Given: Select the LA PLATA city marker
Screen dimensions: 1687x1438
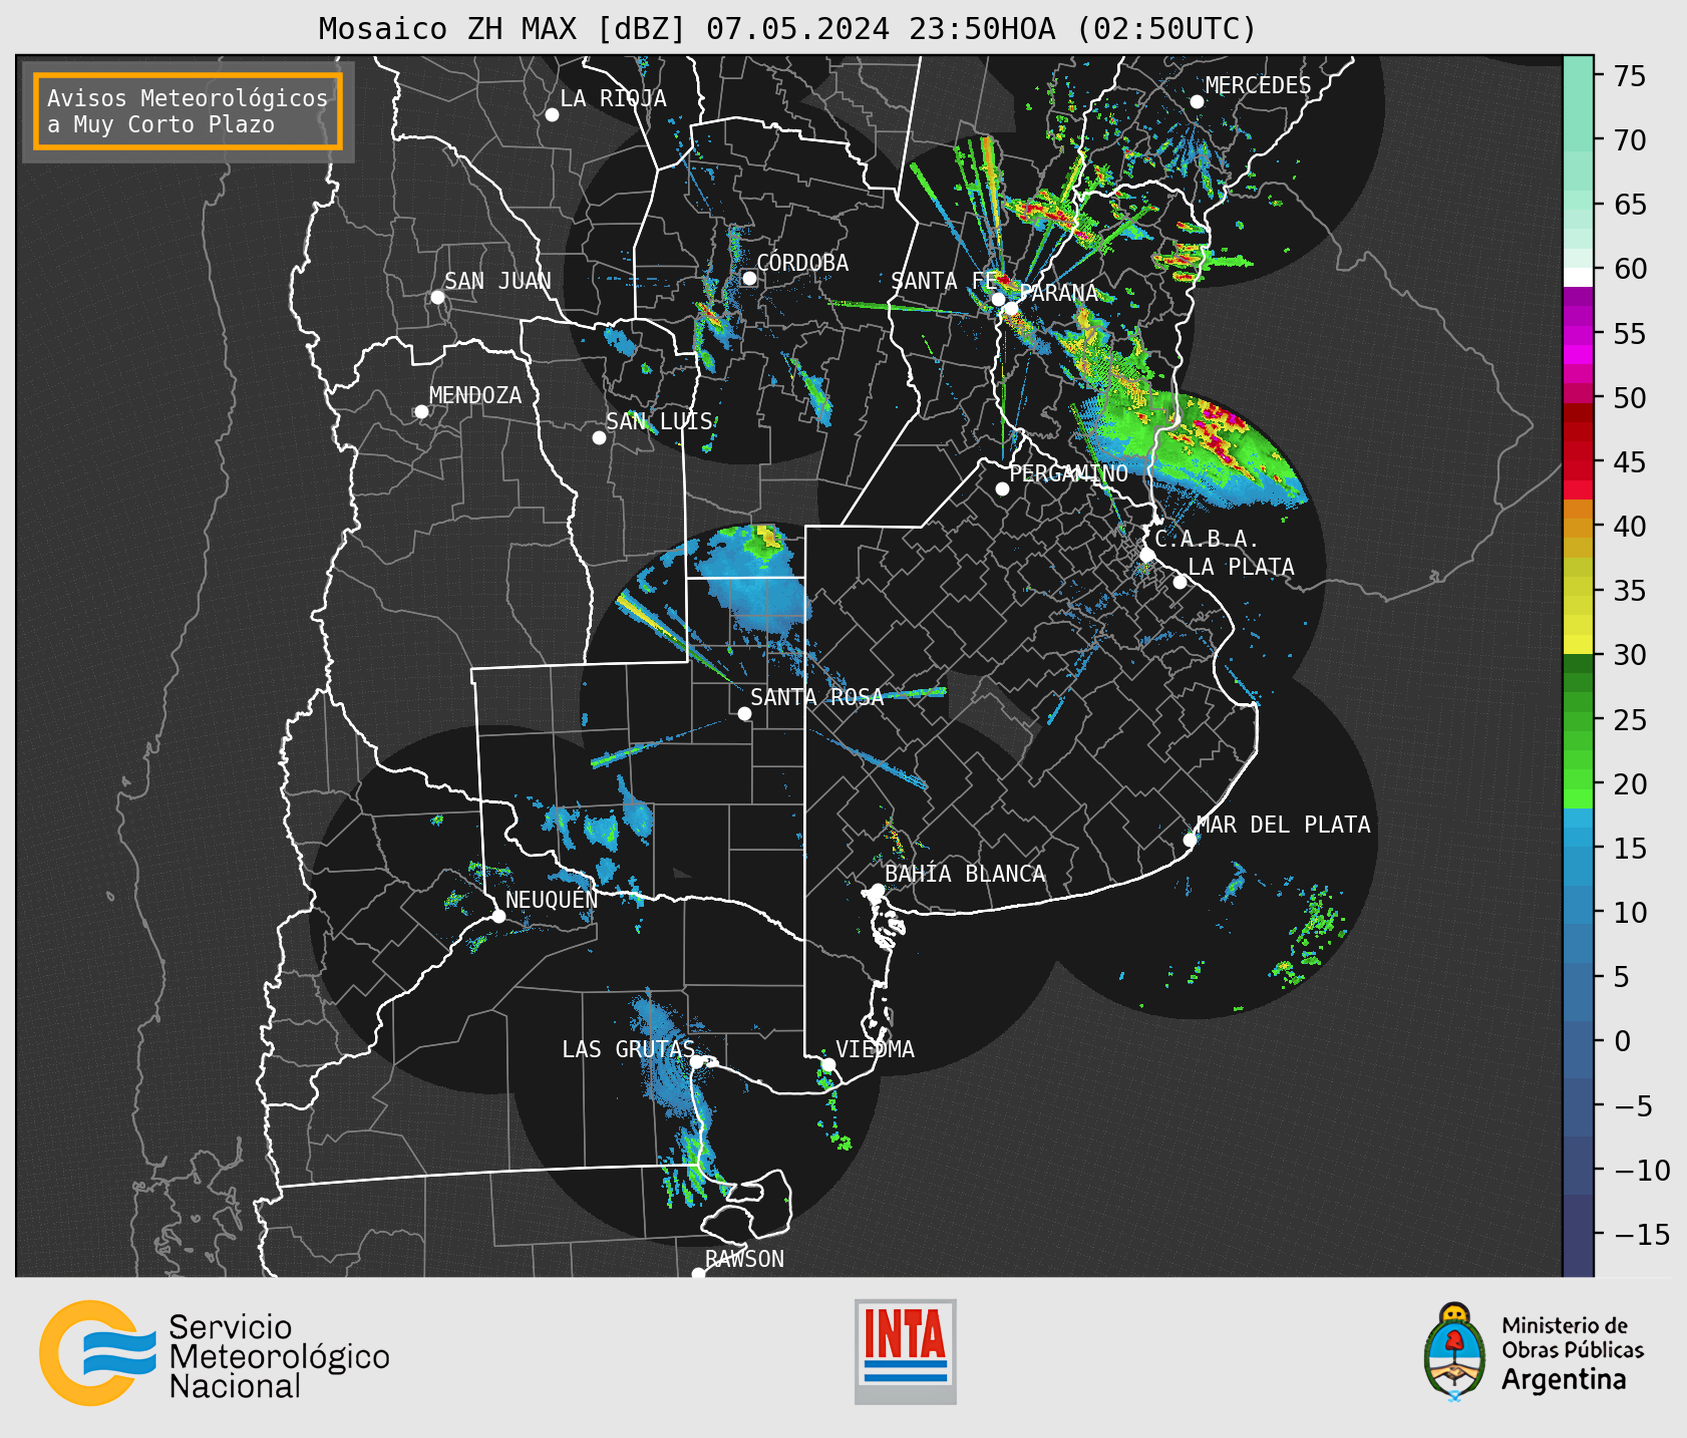Looking at the screenshot, I should pos(1180,582).
